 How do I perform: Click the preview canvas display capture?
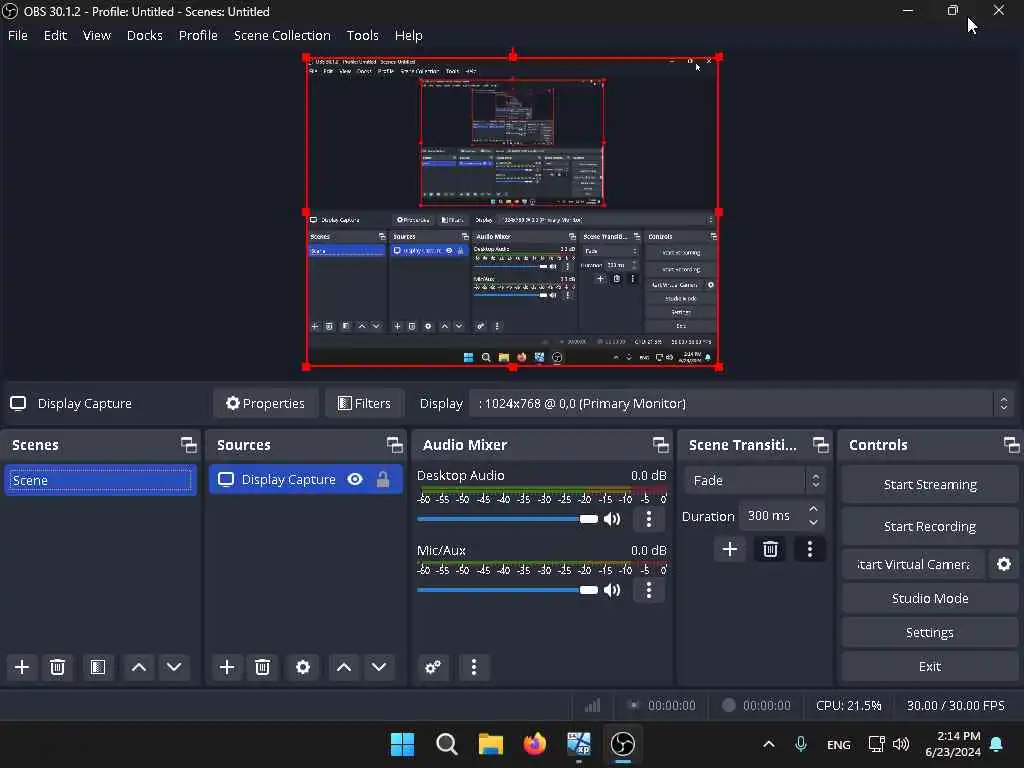[x=513, y=212]
